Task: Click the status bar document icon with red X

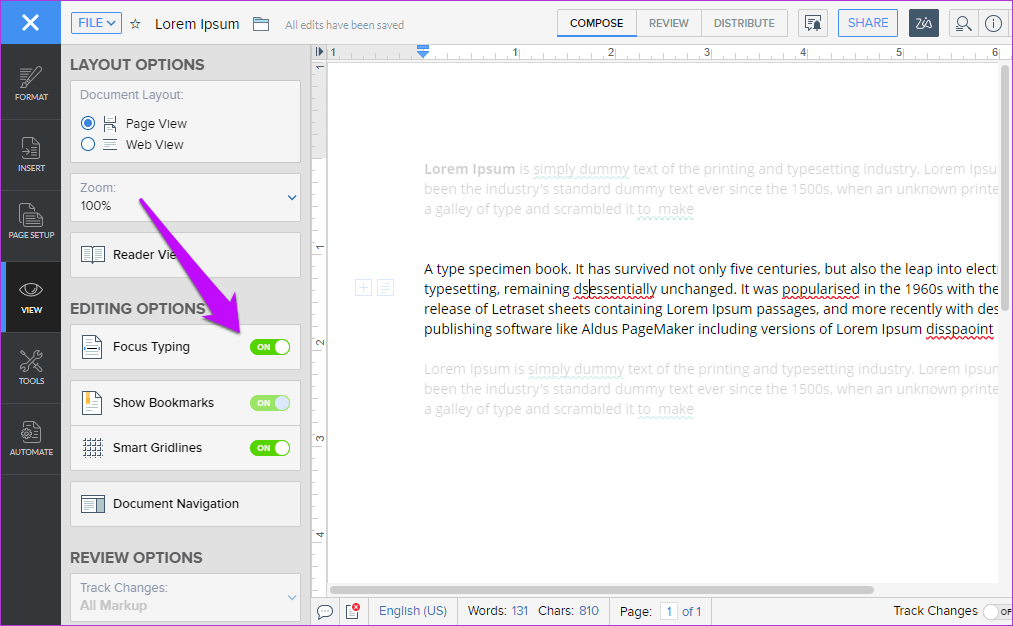Action: [x=353, y=611]
